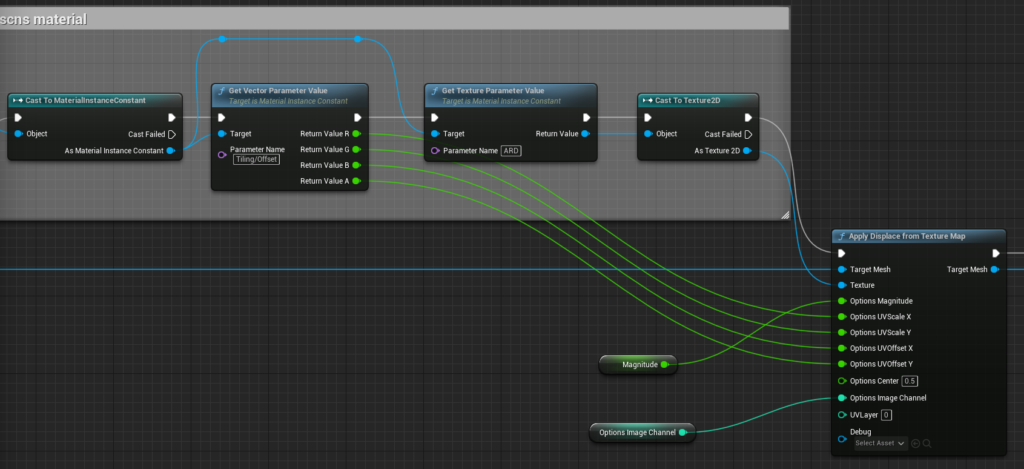Screen dimensions: 1024x469
Task: Click the Object pin on Cast To Texture2D
Action: 648,134
